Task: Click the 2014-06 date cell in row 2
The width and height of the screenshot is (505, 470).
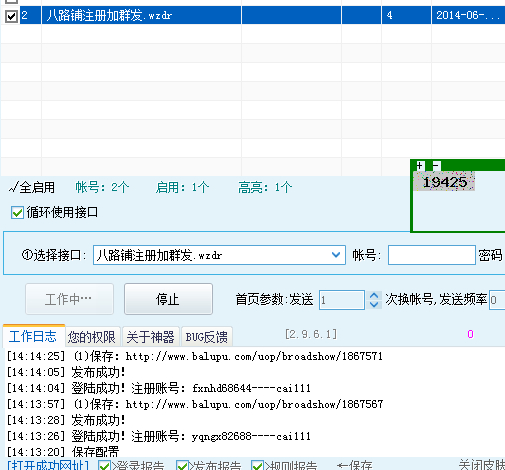Action: click(468, 15)
